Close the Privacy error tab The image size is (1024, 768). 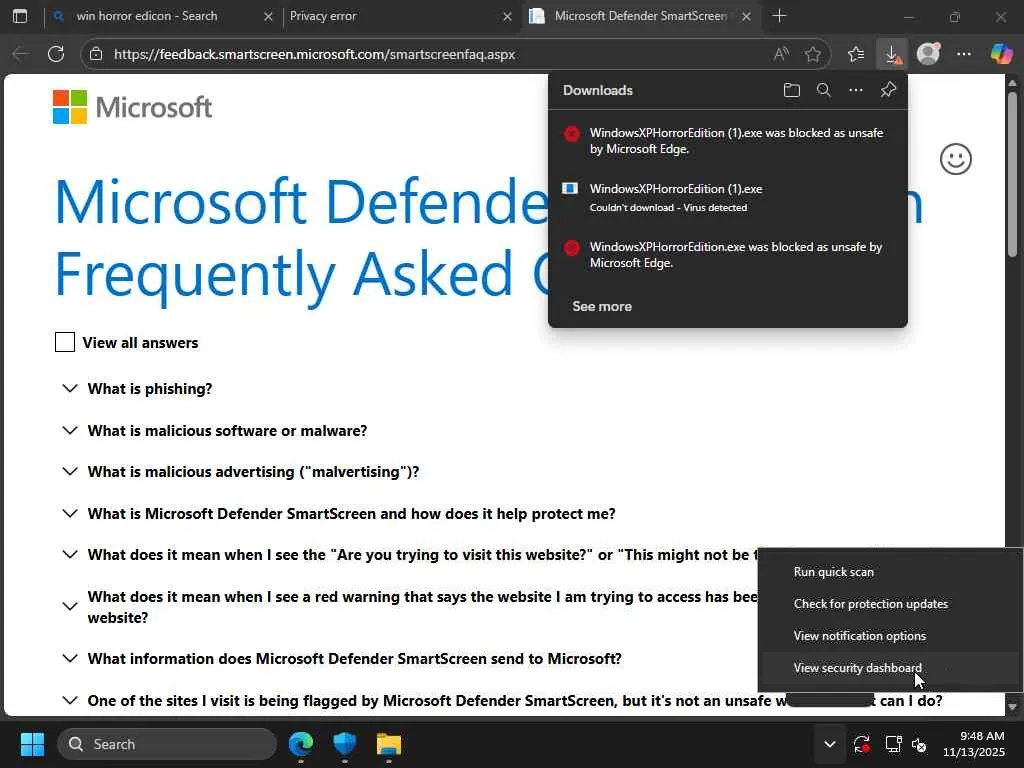(507, 16)
